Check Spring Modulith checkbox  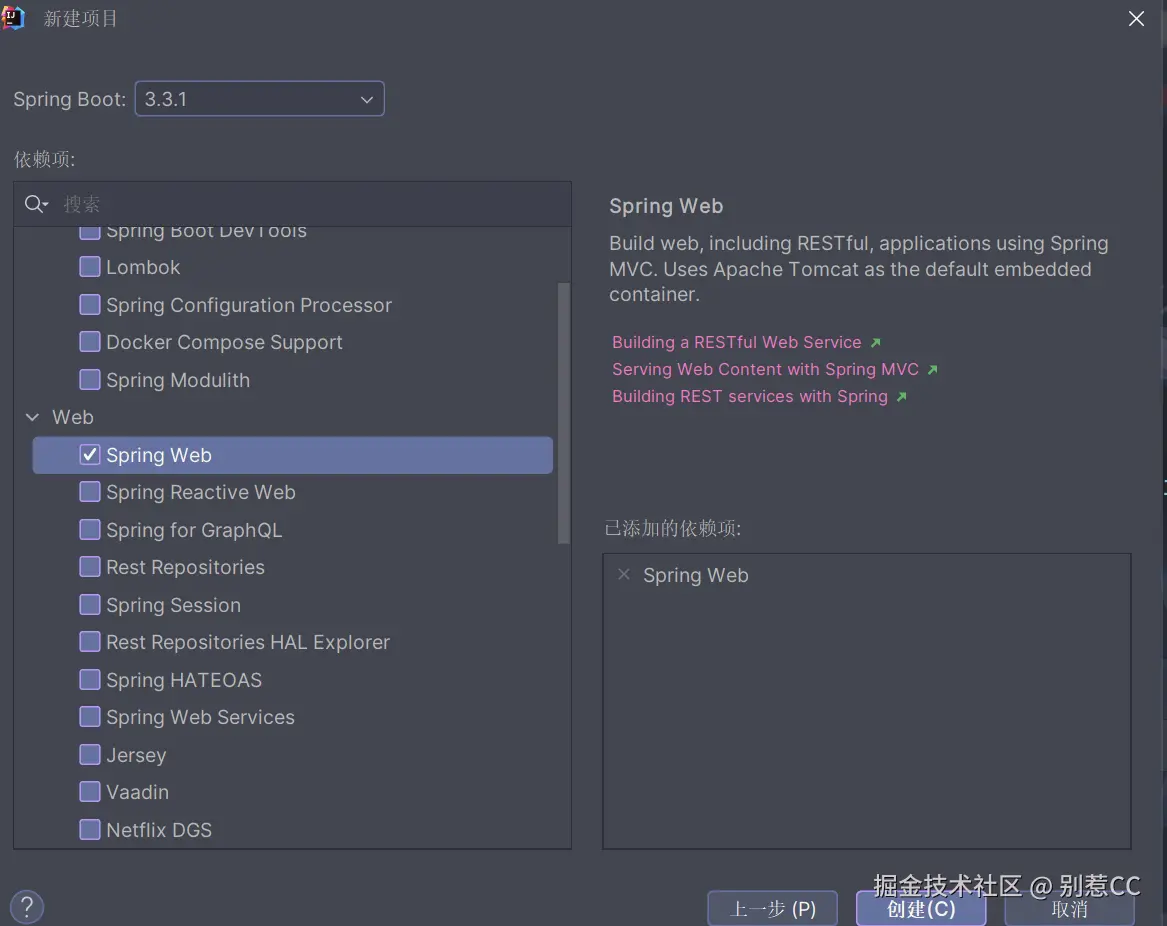click(89, 380)
